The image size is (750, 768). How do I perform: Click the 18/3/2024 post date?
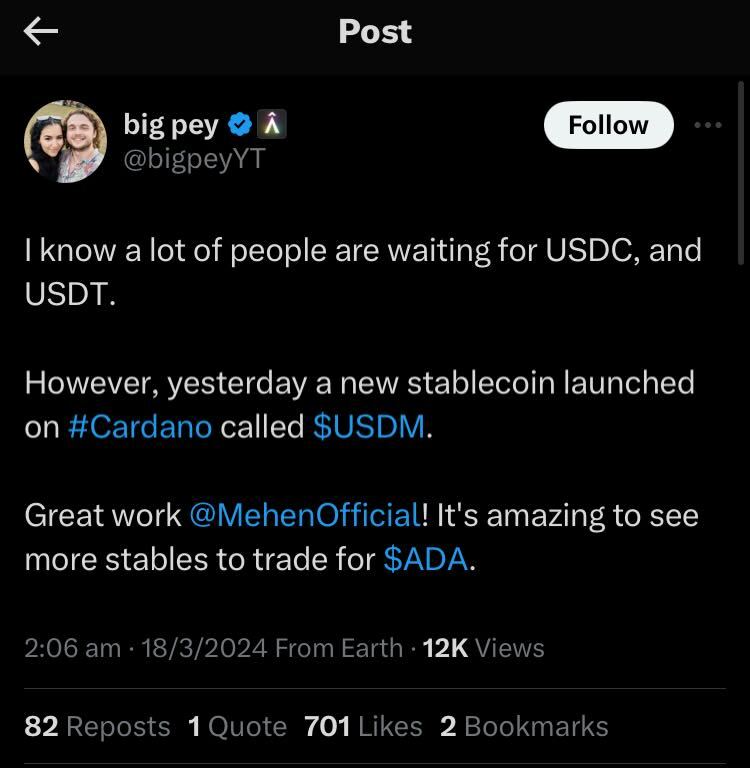pyautogui.click(x=204, y=648)
